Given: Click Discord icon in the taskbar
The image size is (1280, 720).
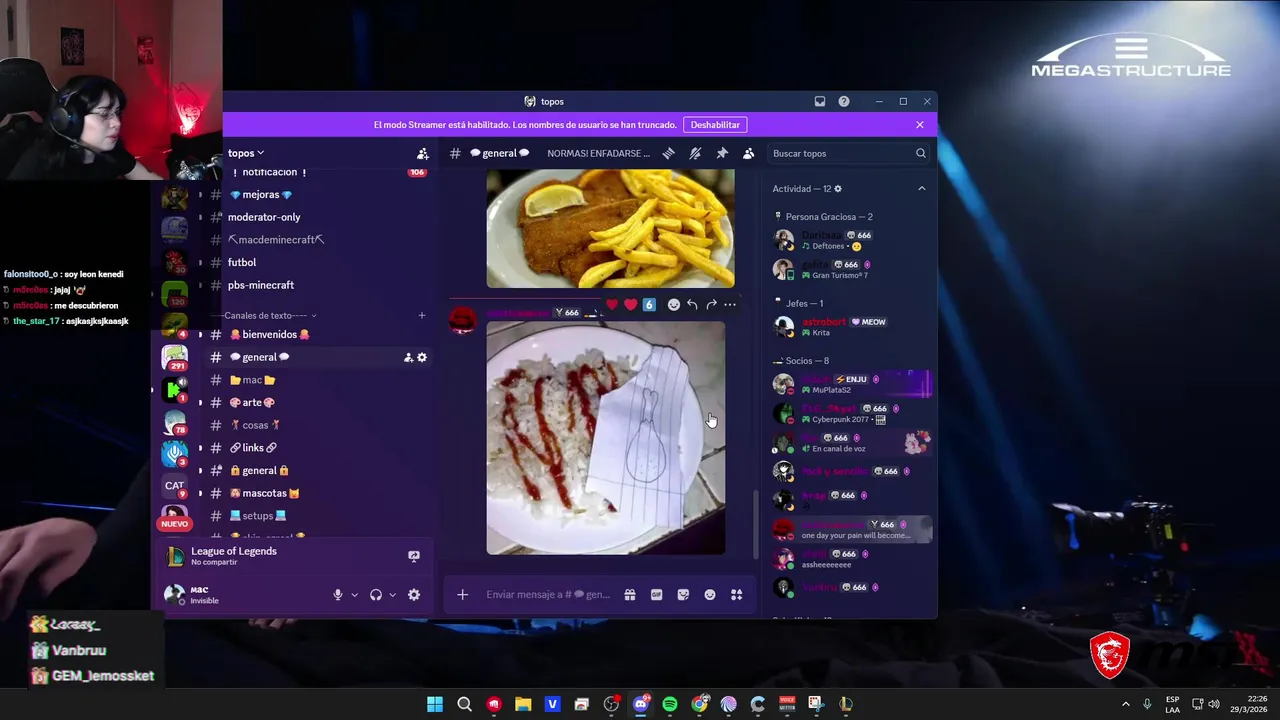Looking at the screenshot, I should (641, 704).
